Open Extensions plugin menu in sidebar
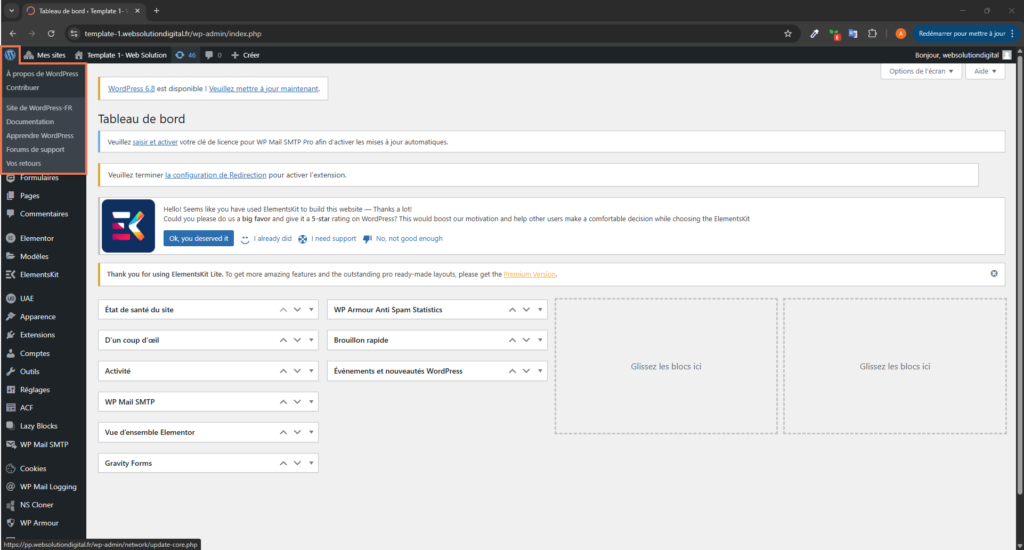 (x=37, y=335)
